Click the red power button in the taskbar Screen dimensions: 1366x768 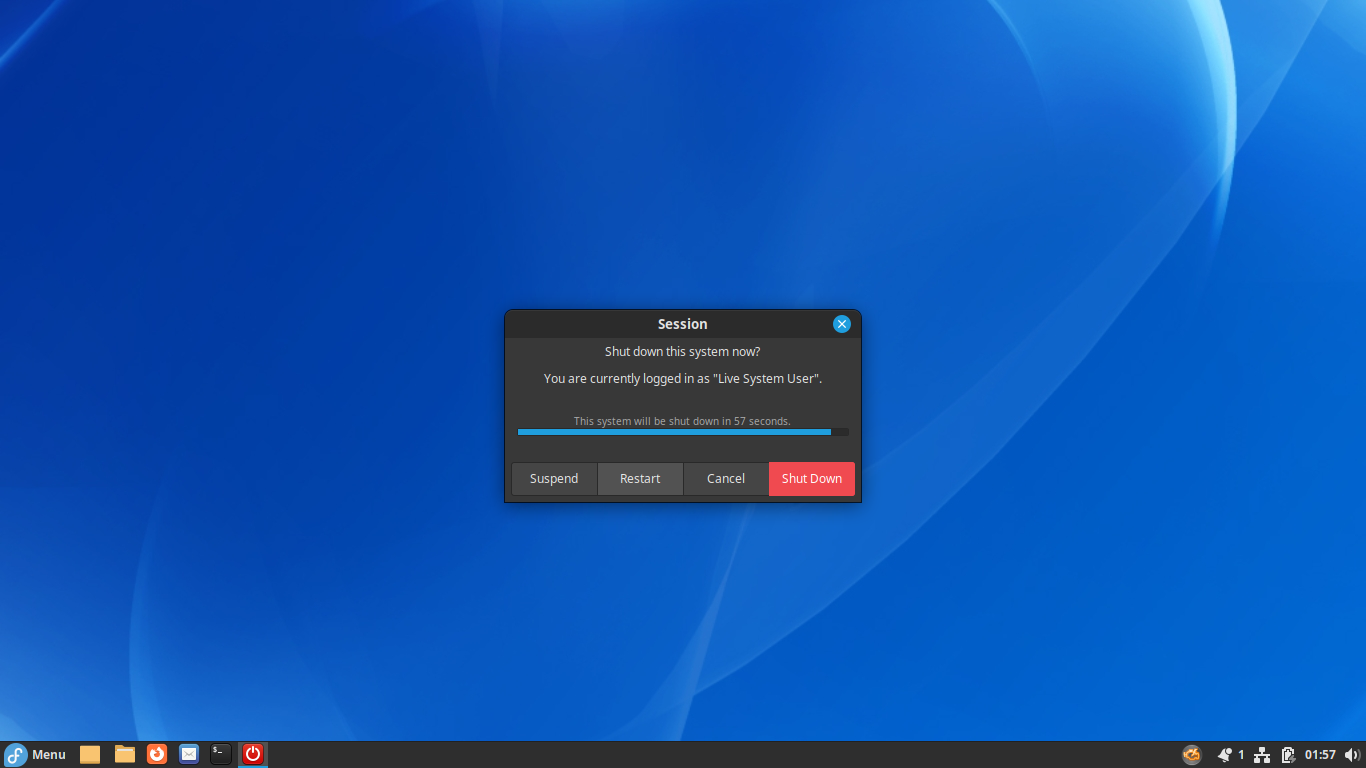click(252, 754)
